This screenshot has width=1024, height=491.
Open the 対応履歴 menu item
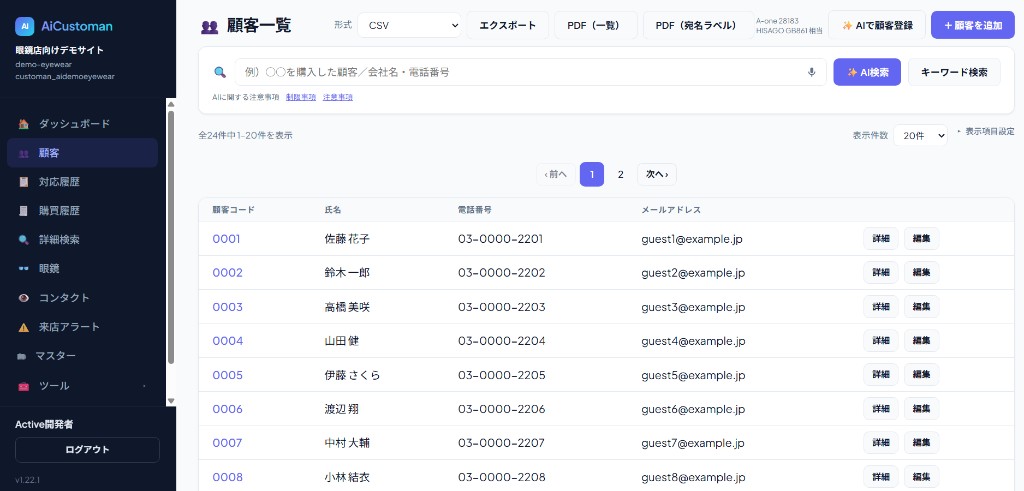click(x=82, y=182)
